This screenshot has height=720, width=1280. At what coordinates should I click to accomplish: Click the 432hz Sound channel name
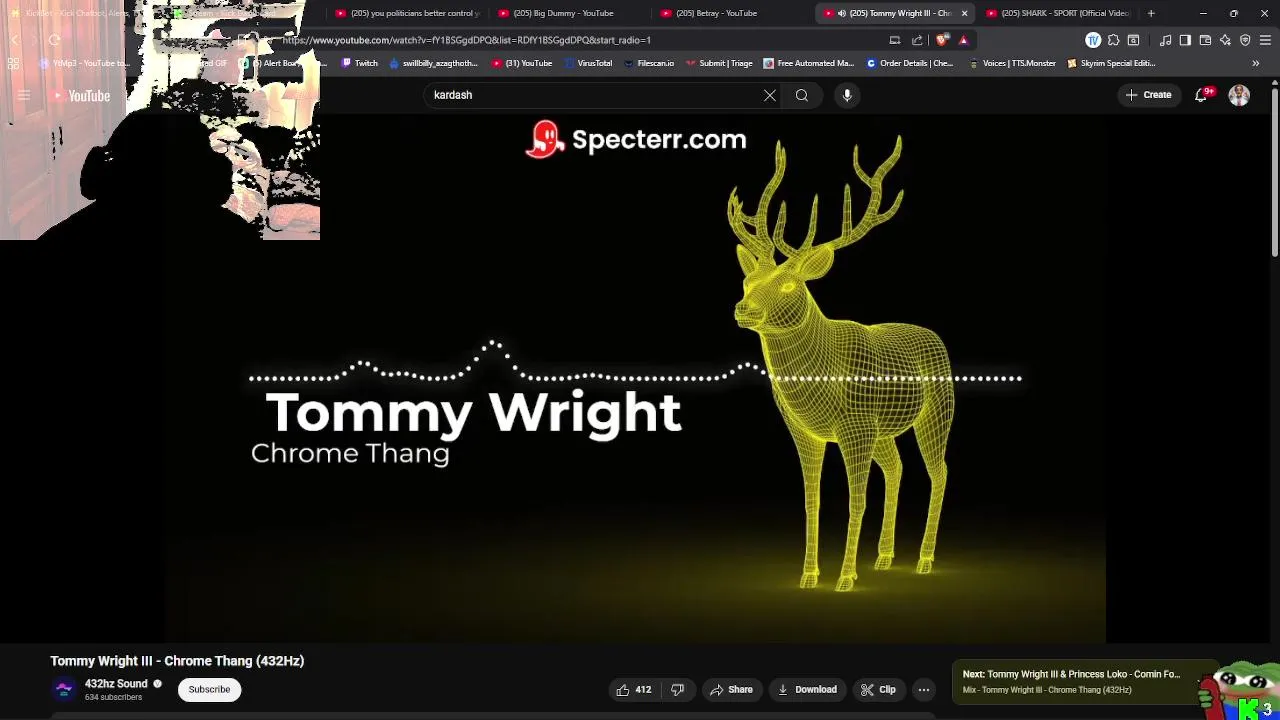pos(116,684)
